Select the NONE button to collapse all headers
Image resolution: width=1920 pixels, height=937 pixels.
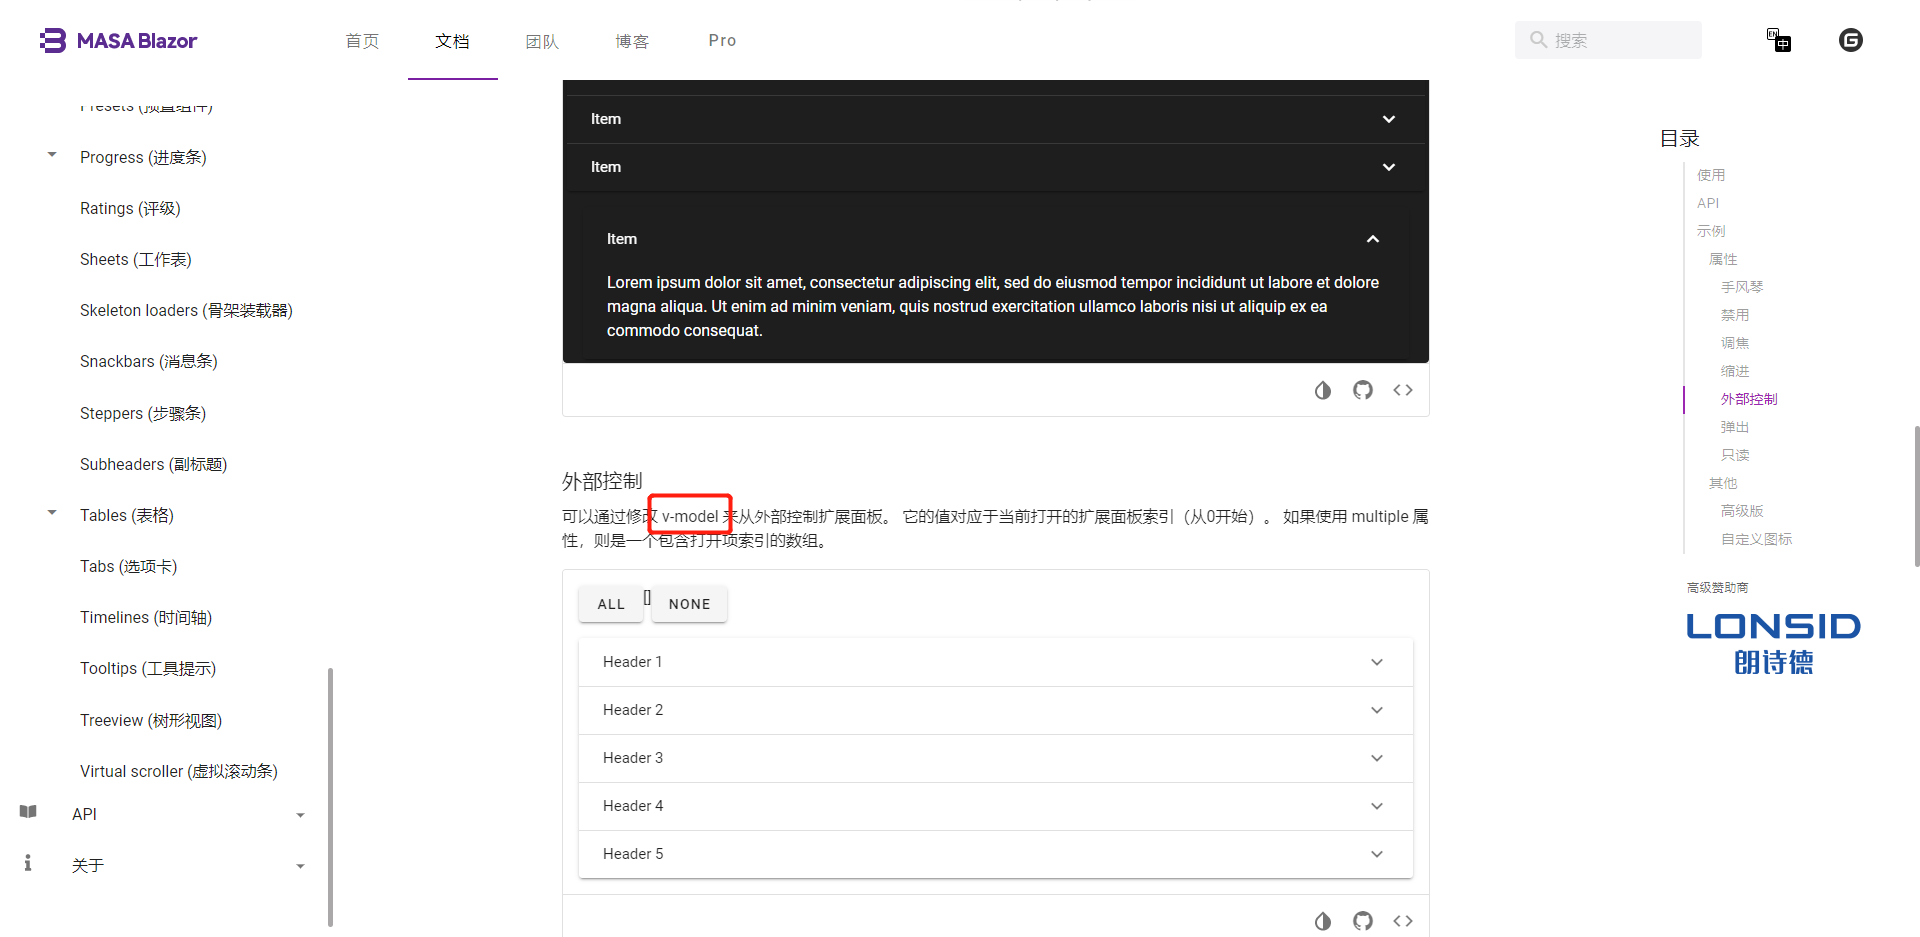click(x=689, y=604)
